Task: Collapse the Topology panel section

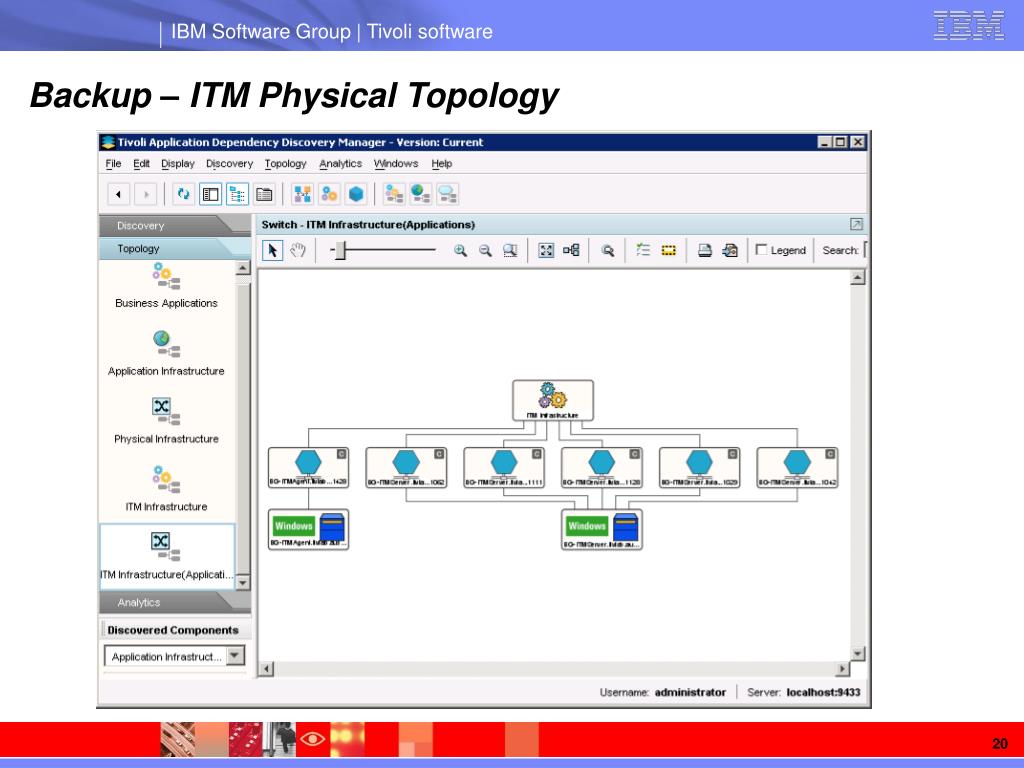Action: tap(173, 248)
